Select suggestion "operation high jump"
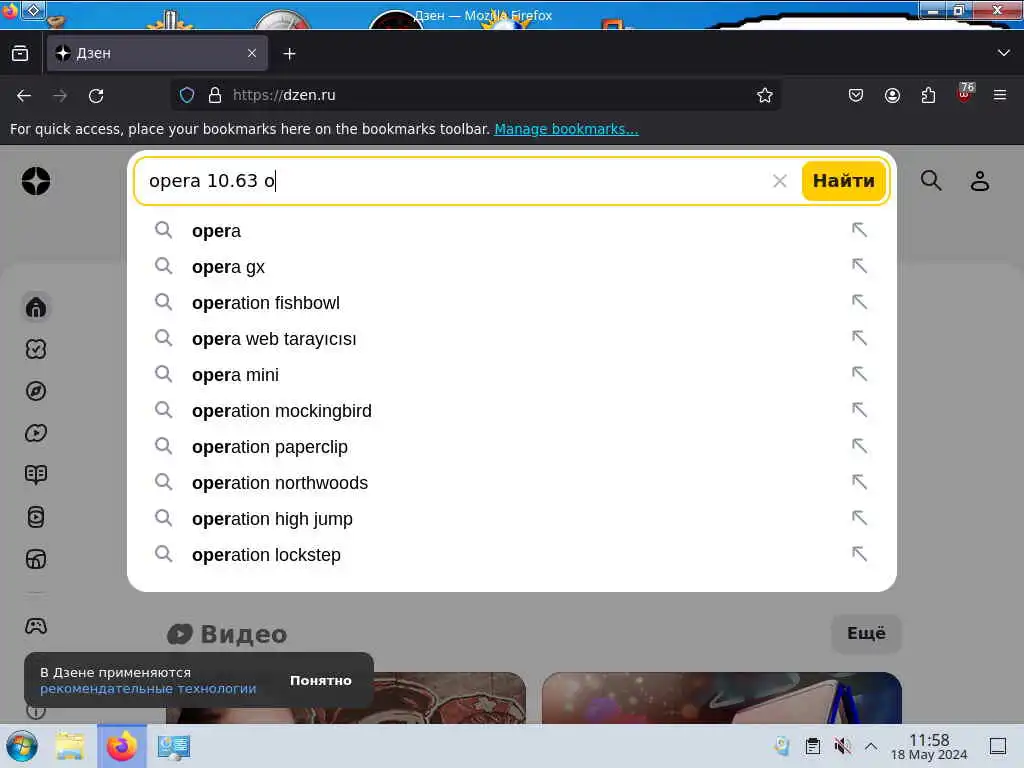This screenshot has height=768, width=1024. (511, 519)
